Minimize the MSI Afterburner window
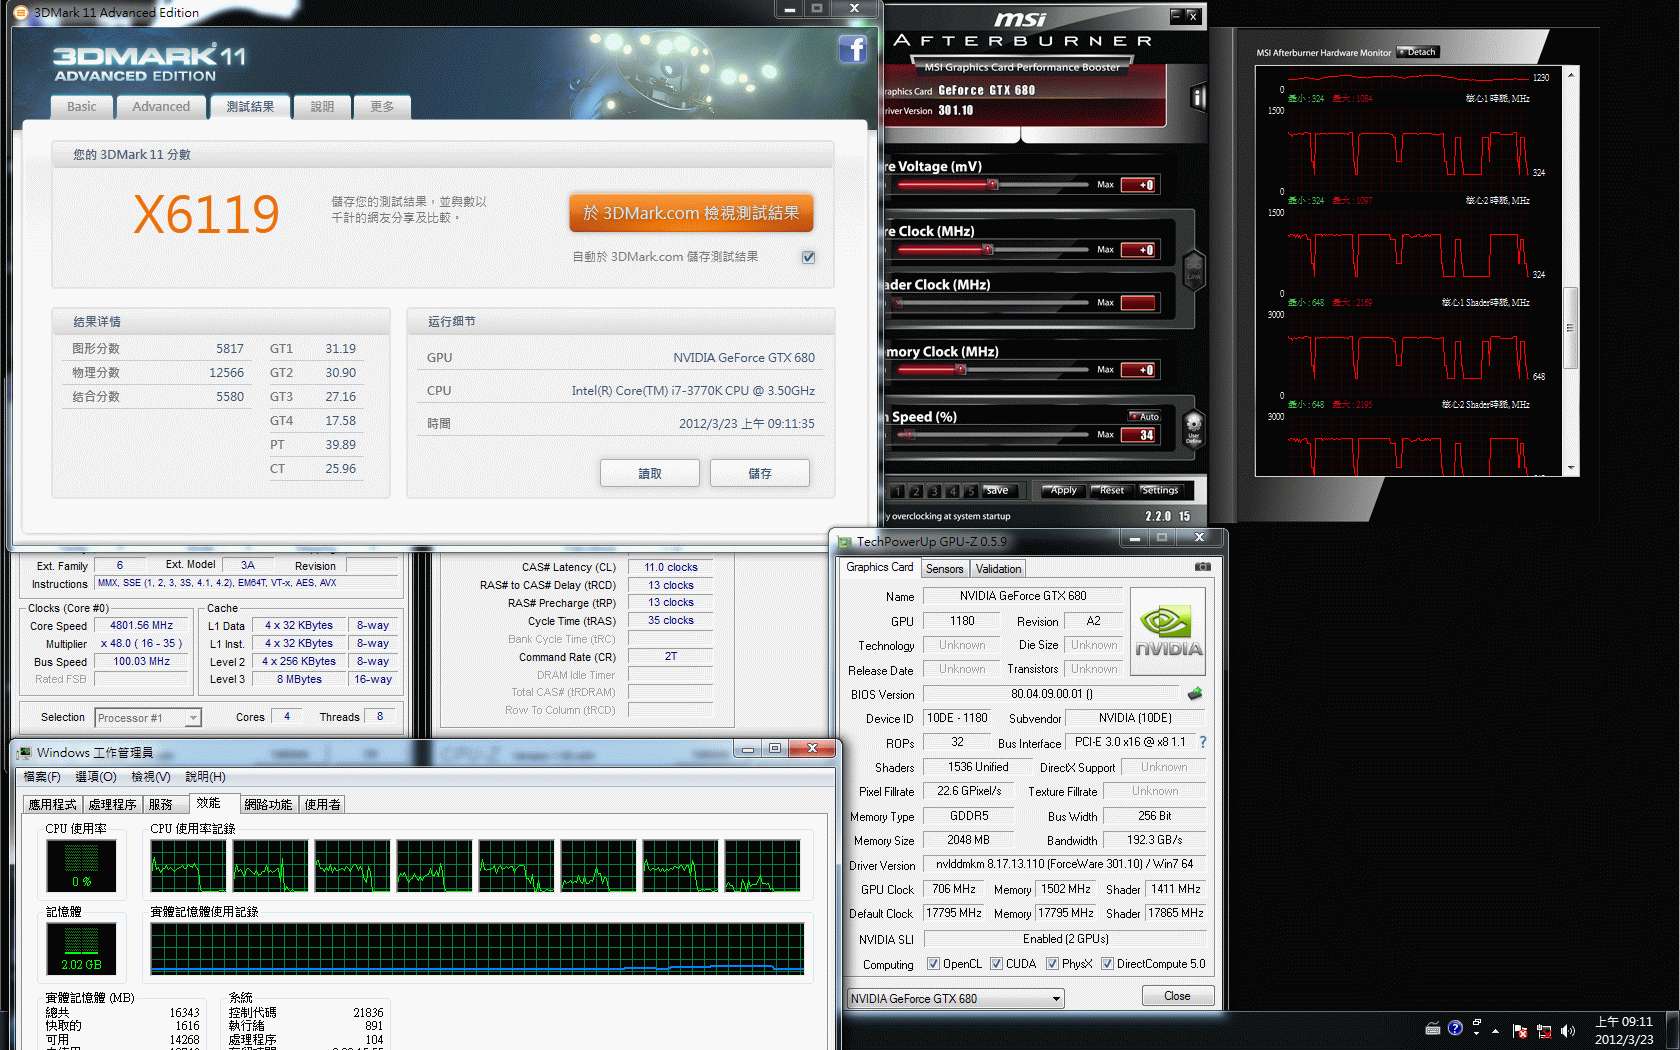Viewport: 1680px width, 1050px height. click(x=1176, y=16)
